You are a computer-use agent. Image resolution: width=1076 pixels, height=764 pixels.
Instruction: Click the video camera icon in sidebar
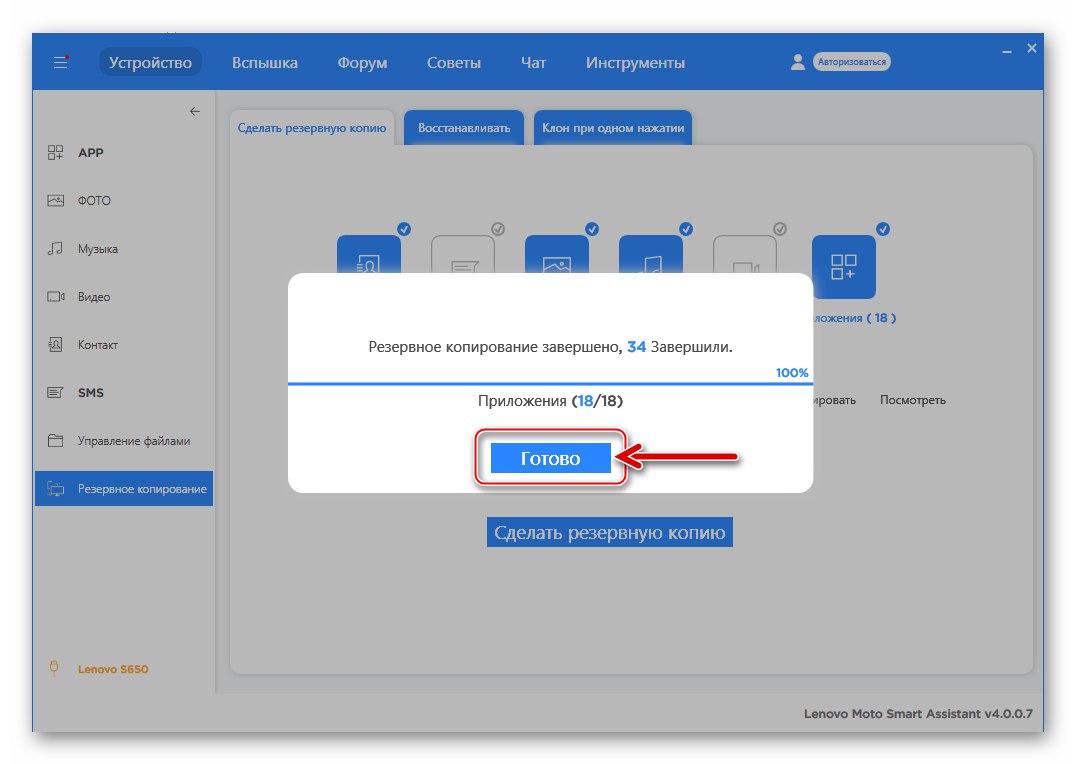[56, 297]
